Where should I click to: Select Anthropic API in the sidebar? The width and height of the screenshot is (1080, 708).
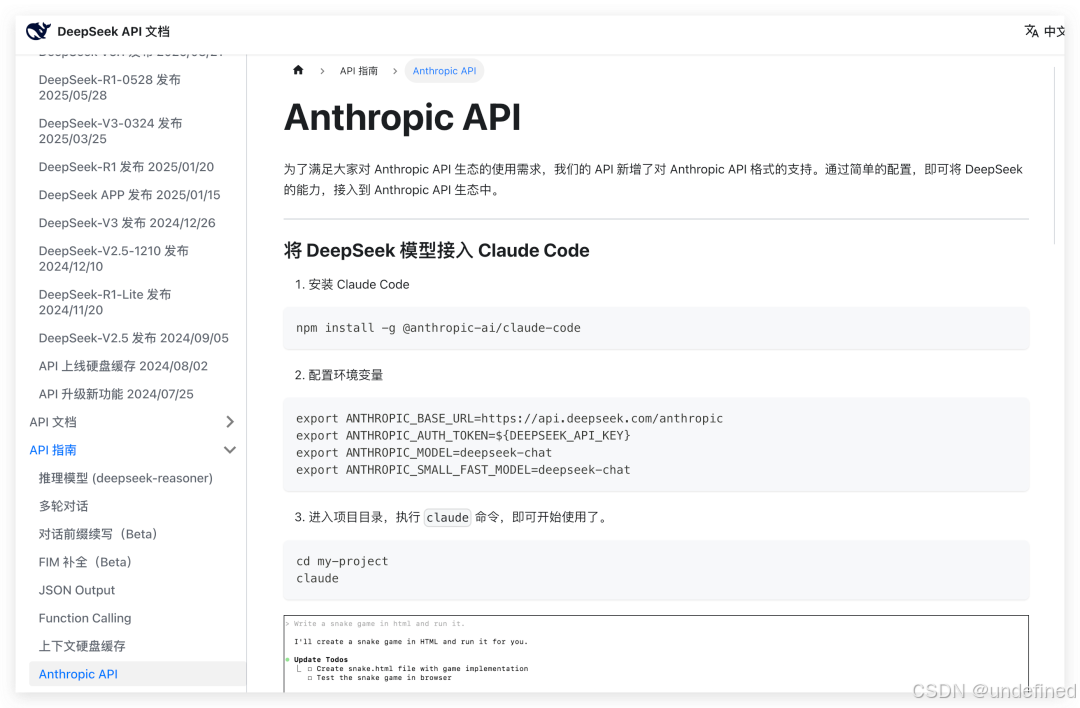pos(137,674)
